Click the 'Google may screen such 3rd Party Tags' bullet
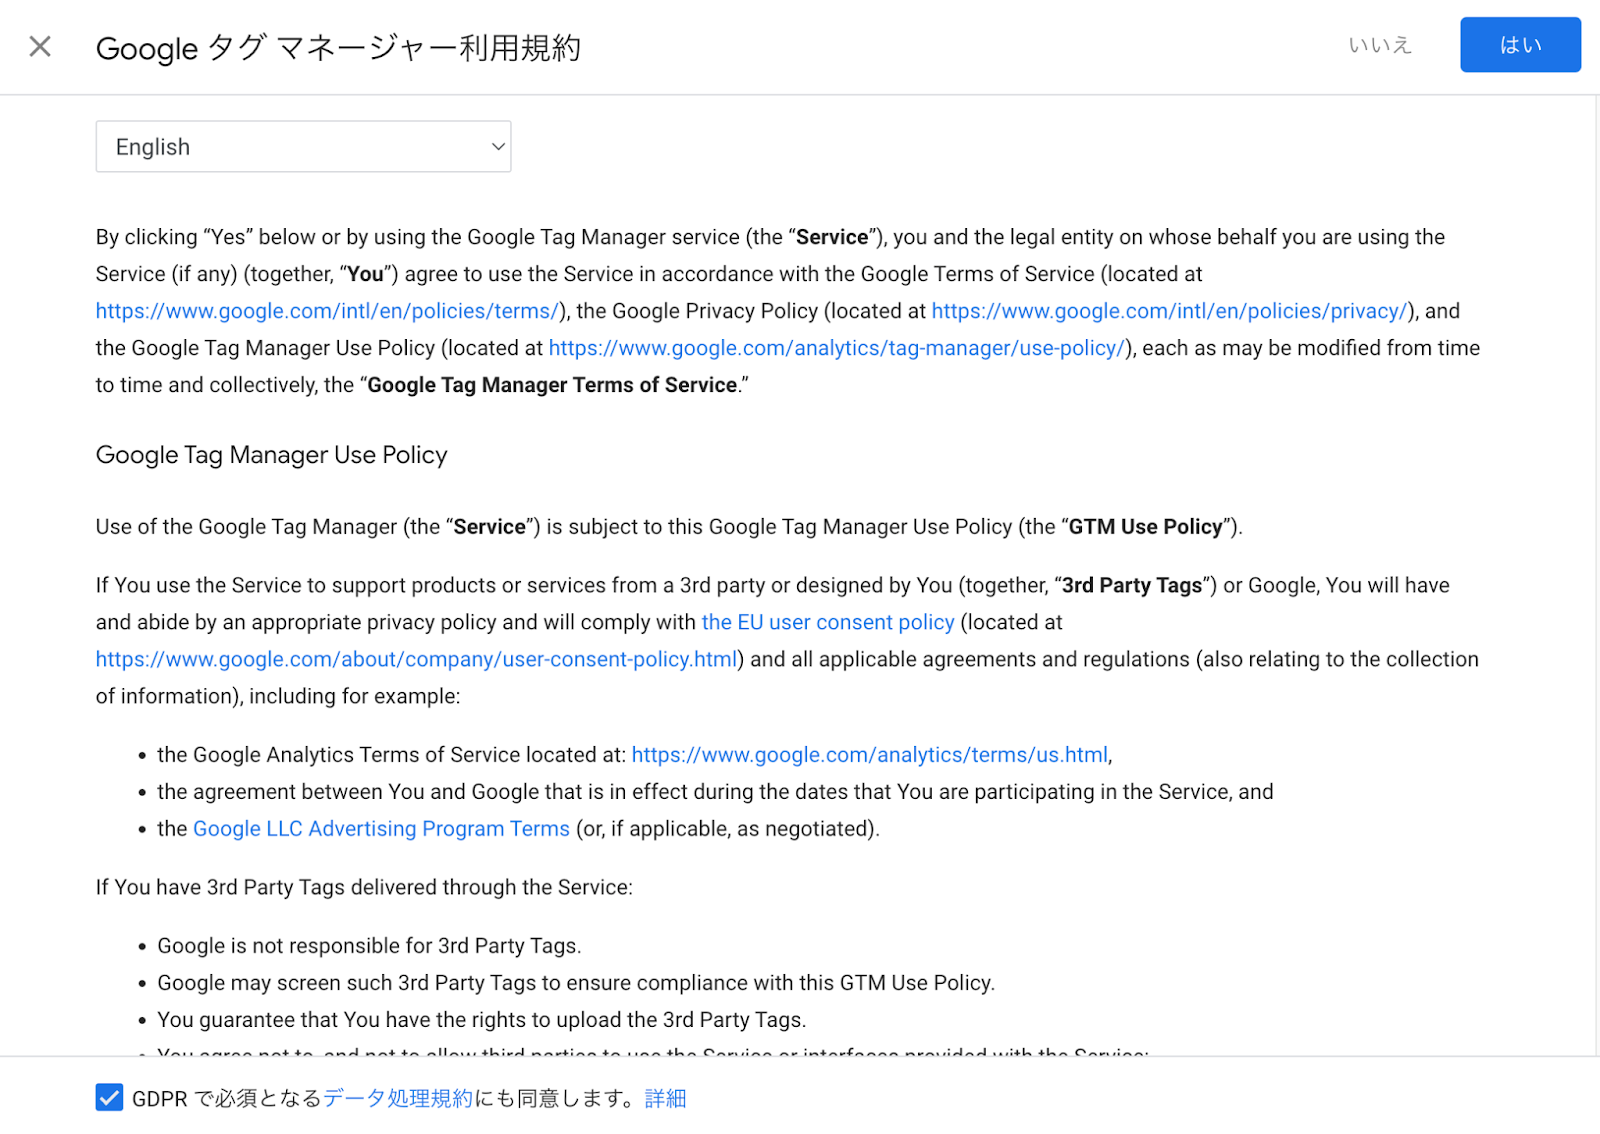The height and width of the screenshot is (1134, 1600). 576,983
